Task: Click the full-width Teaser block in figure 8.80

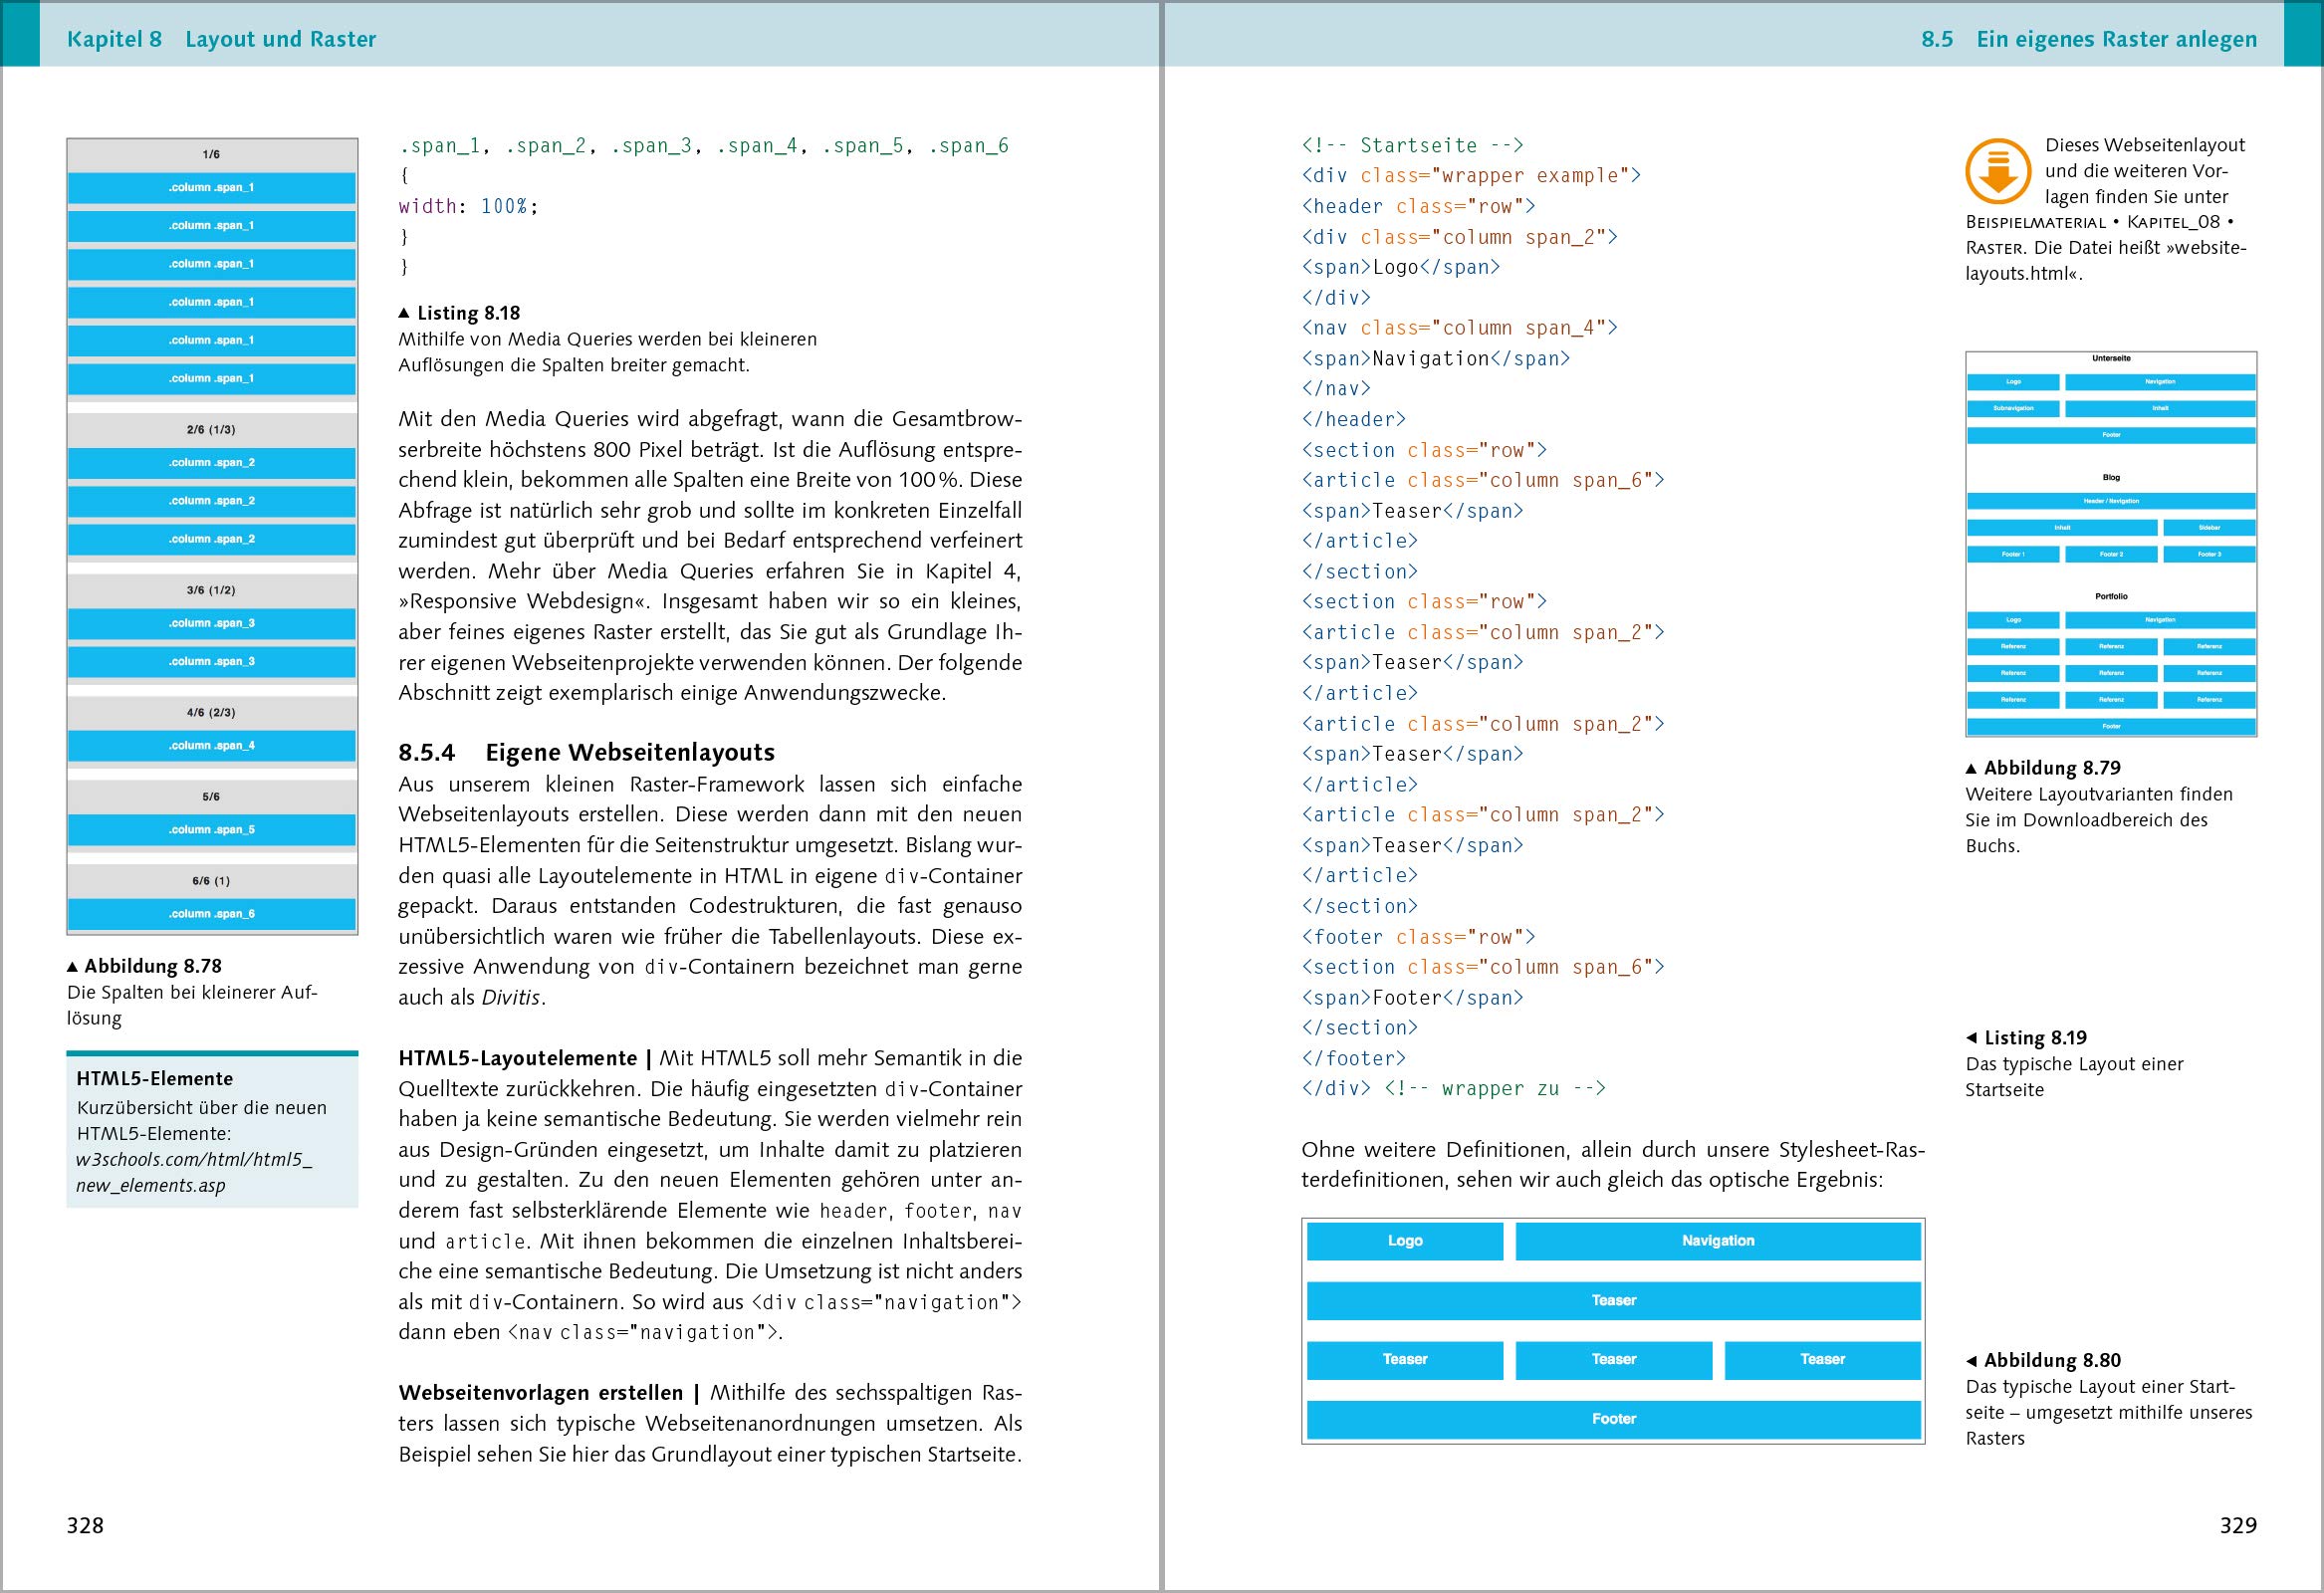Action: click(1613, 1301)
